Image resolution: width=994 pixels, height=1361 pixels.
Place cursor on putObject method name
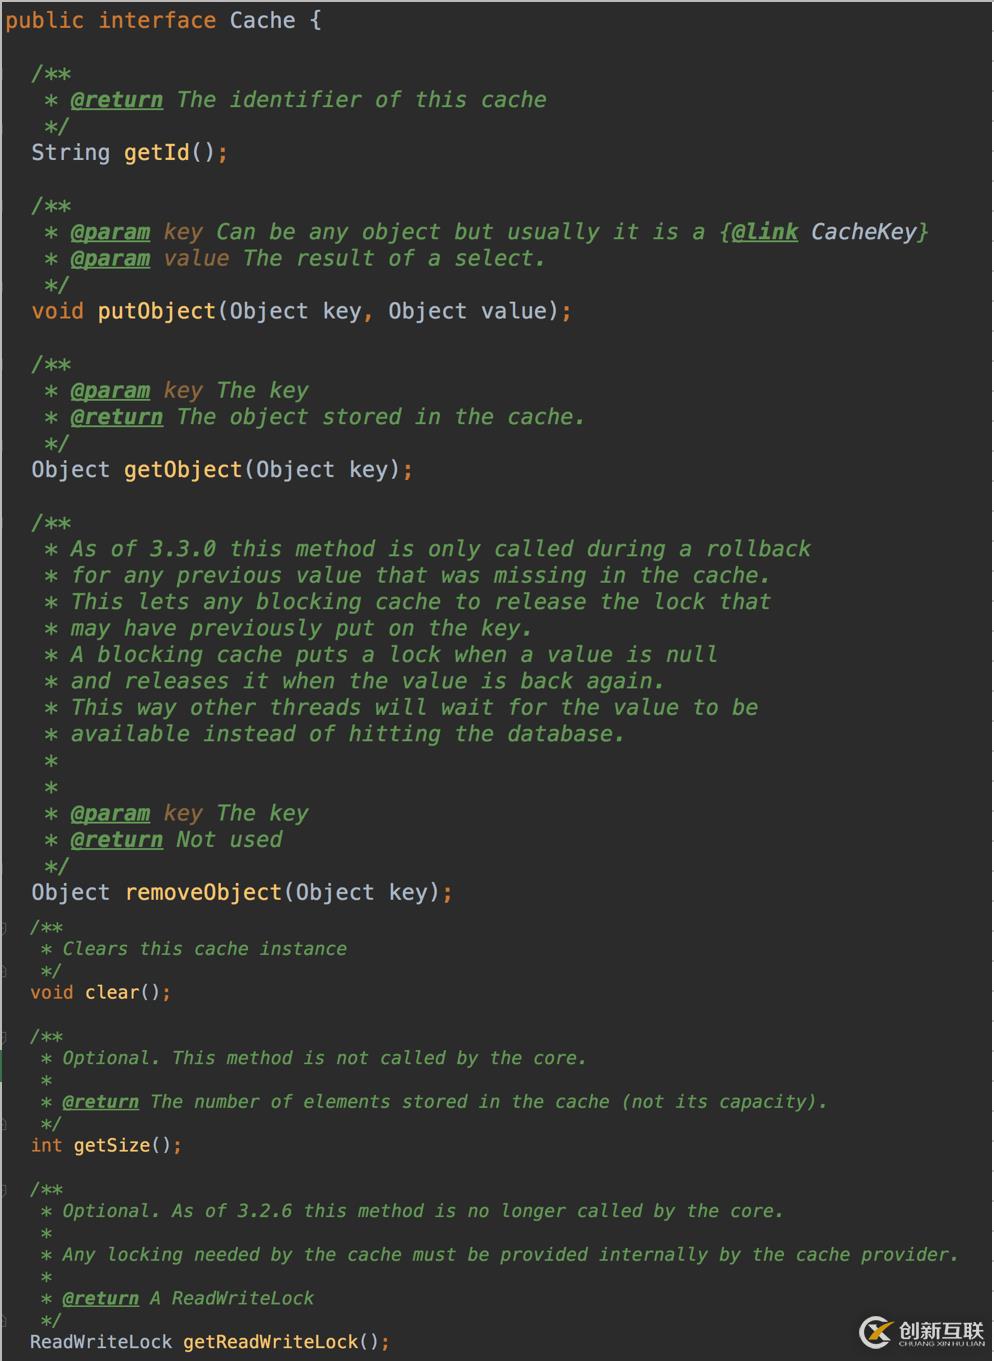click(156, 311)
